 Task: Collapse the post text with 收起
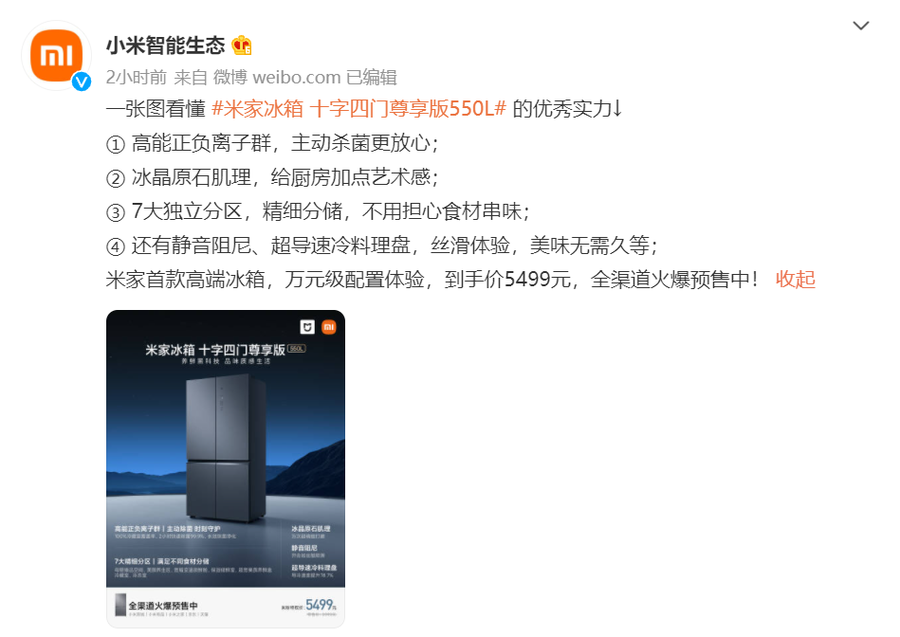[795, 279]
